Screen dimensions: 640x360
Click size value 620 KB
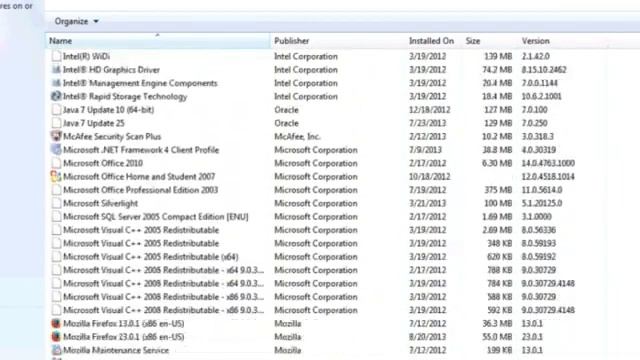point(500,257)
